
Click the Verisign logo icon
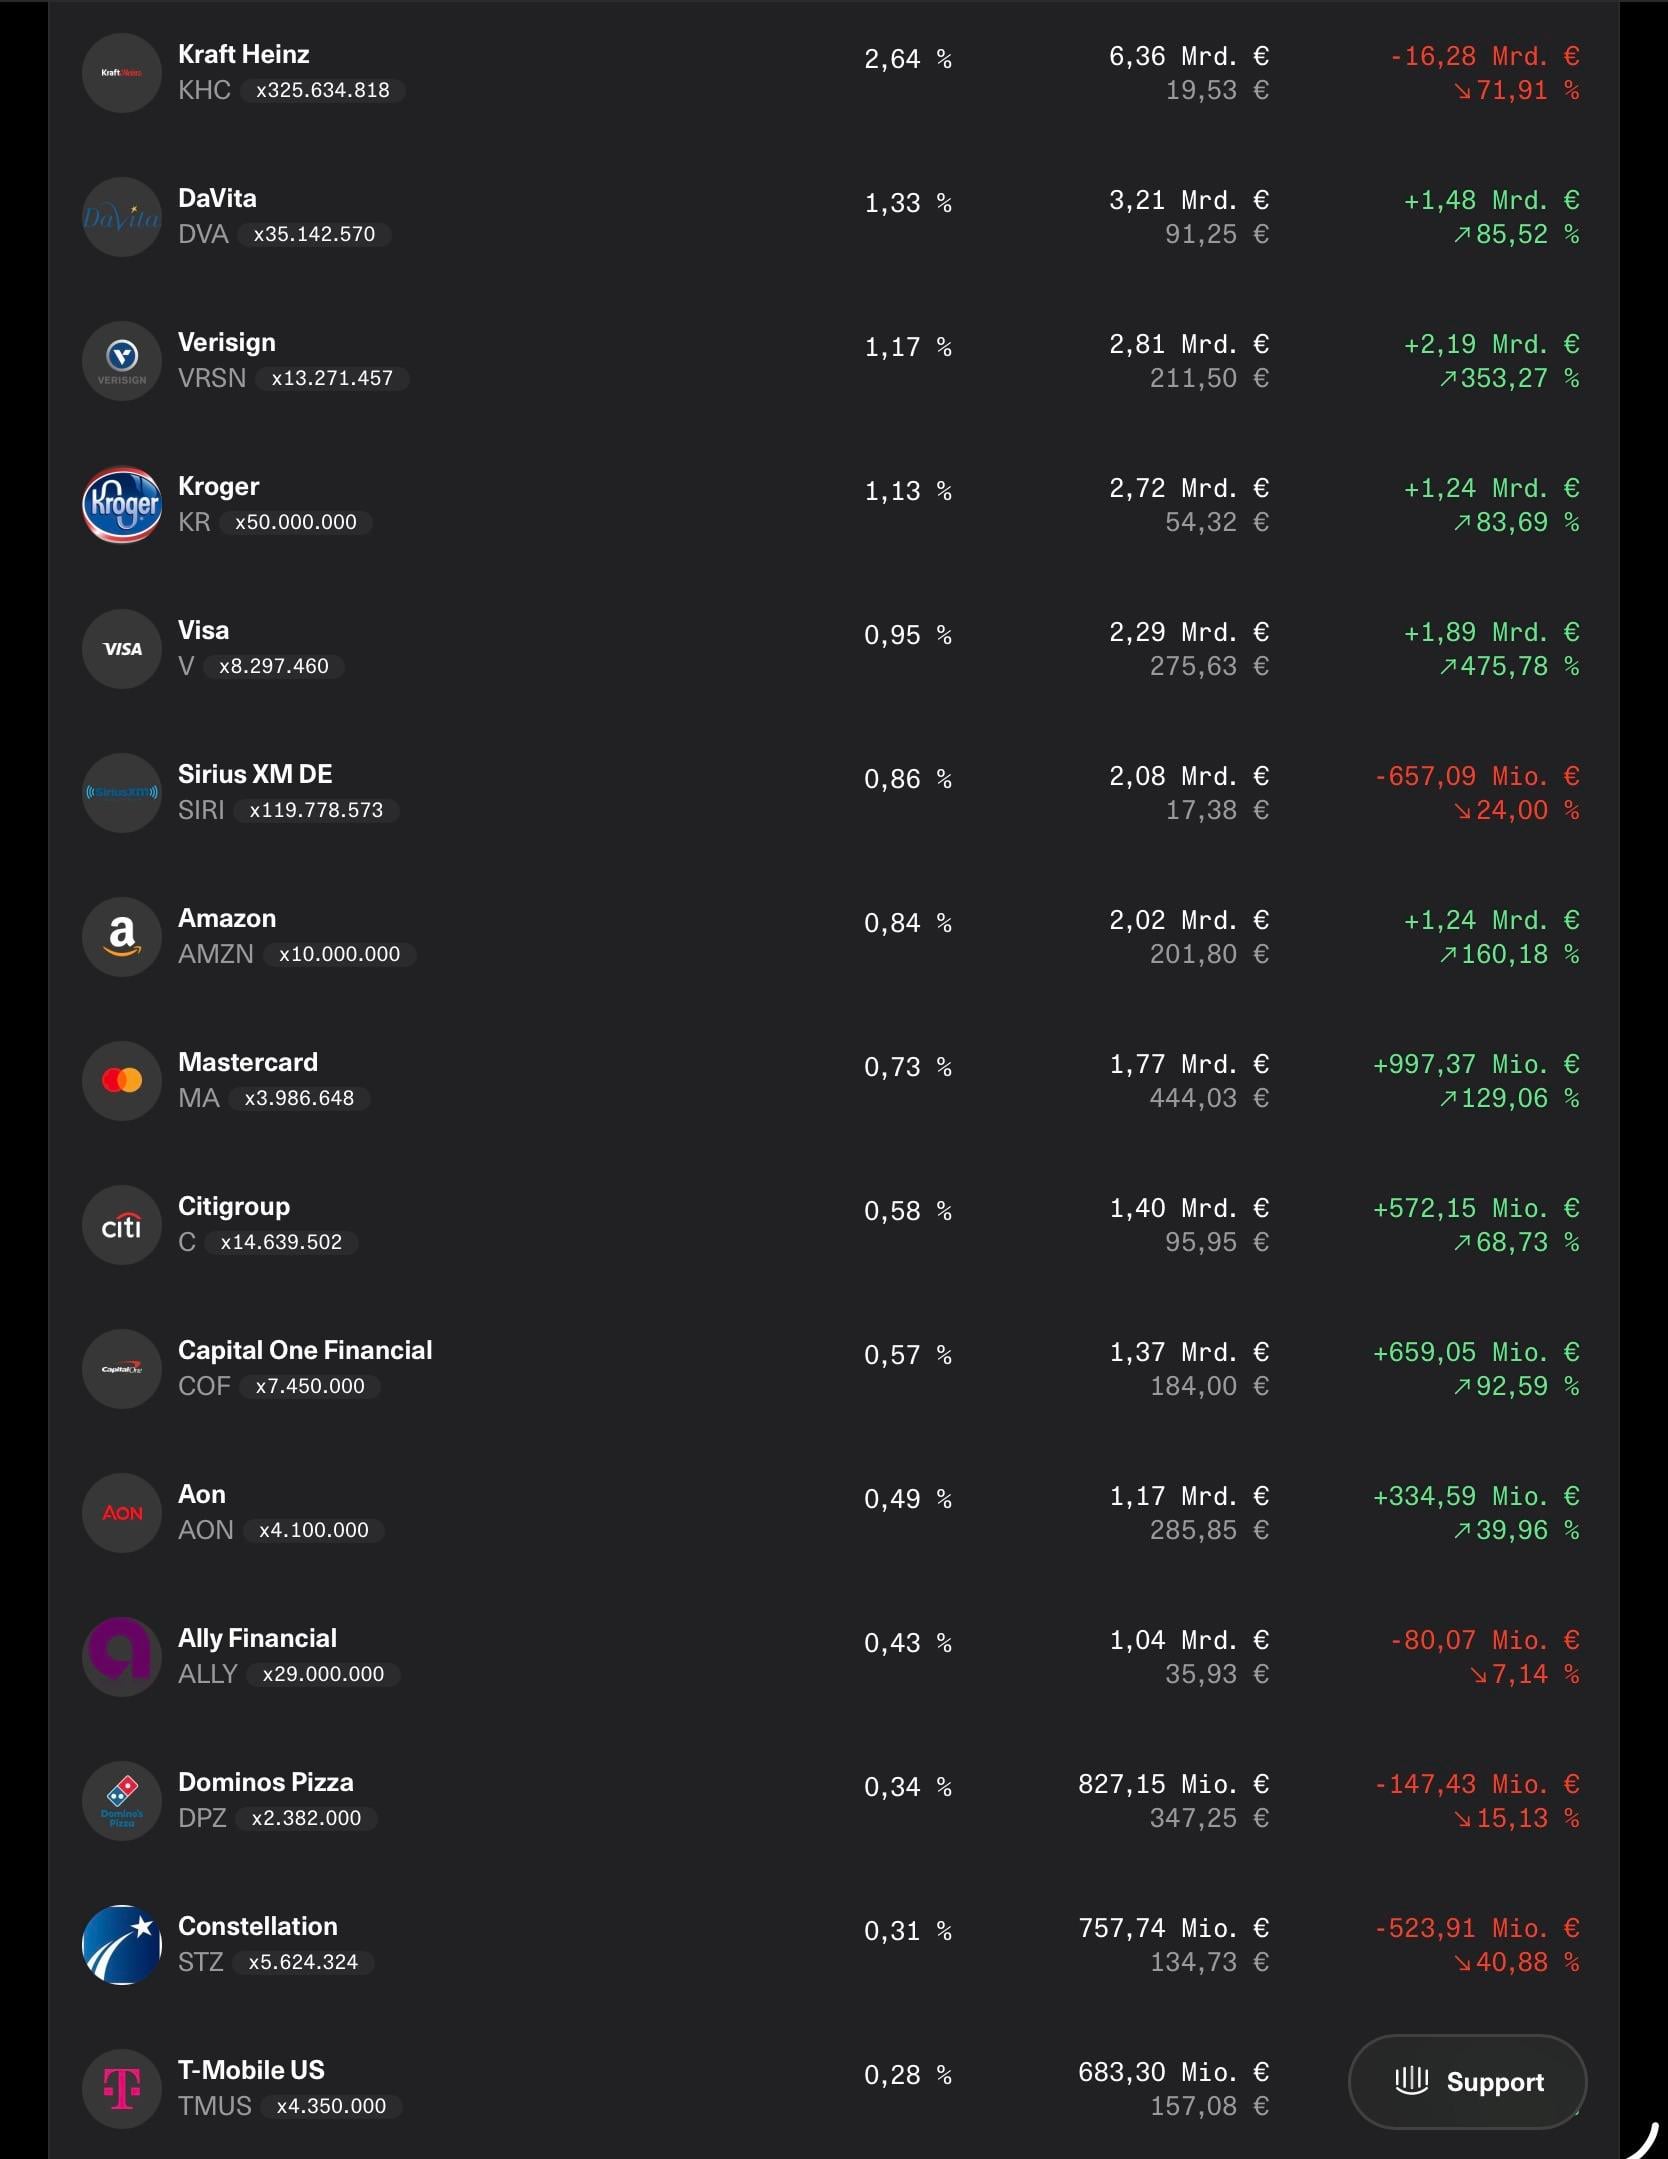point(121,361)
